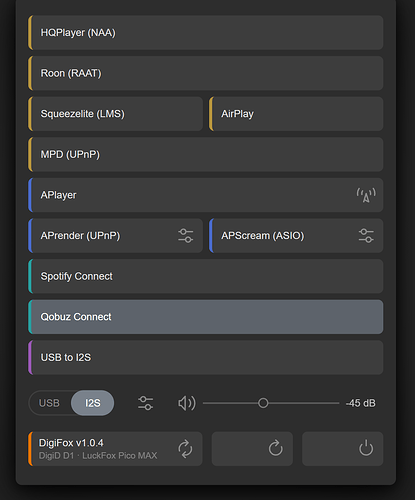
Task: Select the HQPlayer (NAA) service
Action: click(x=206, y=33)
